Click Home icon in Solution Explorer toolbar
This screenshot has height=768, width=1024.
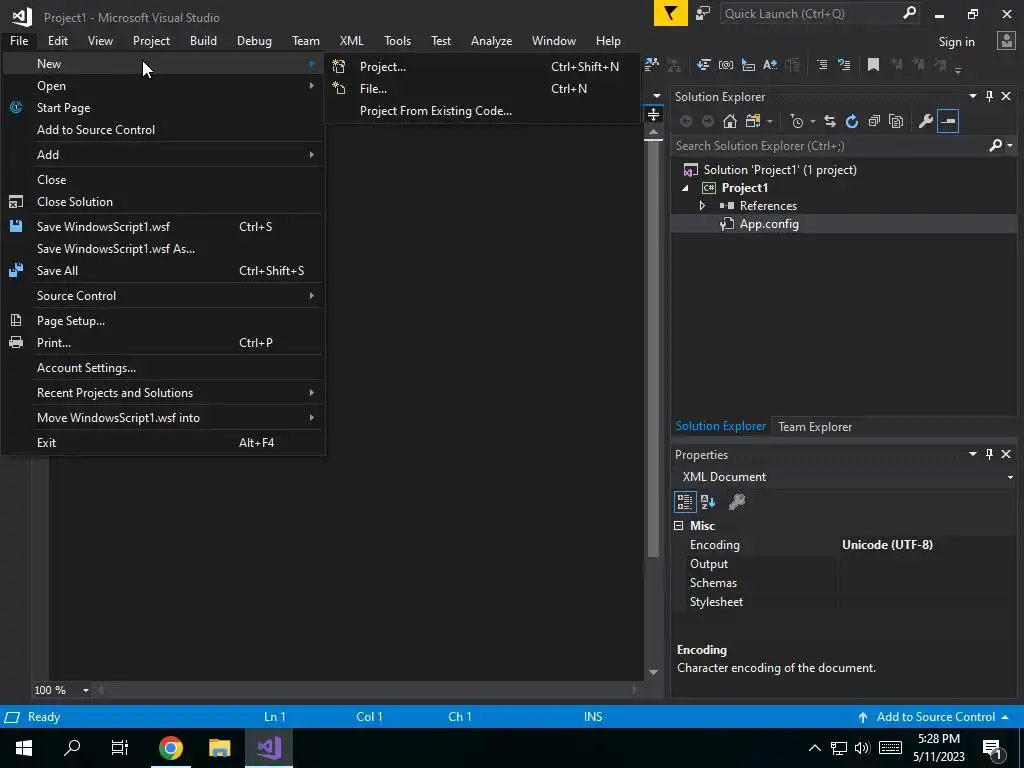point(729,121)
